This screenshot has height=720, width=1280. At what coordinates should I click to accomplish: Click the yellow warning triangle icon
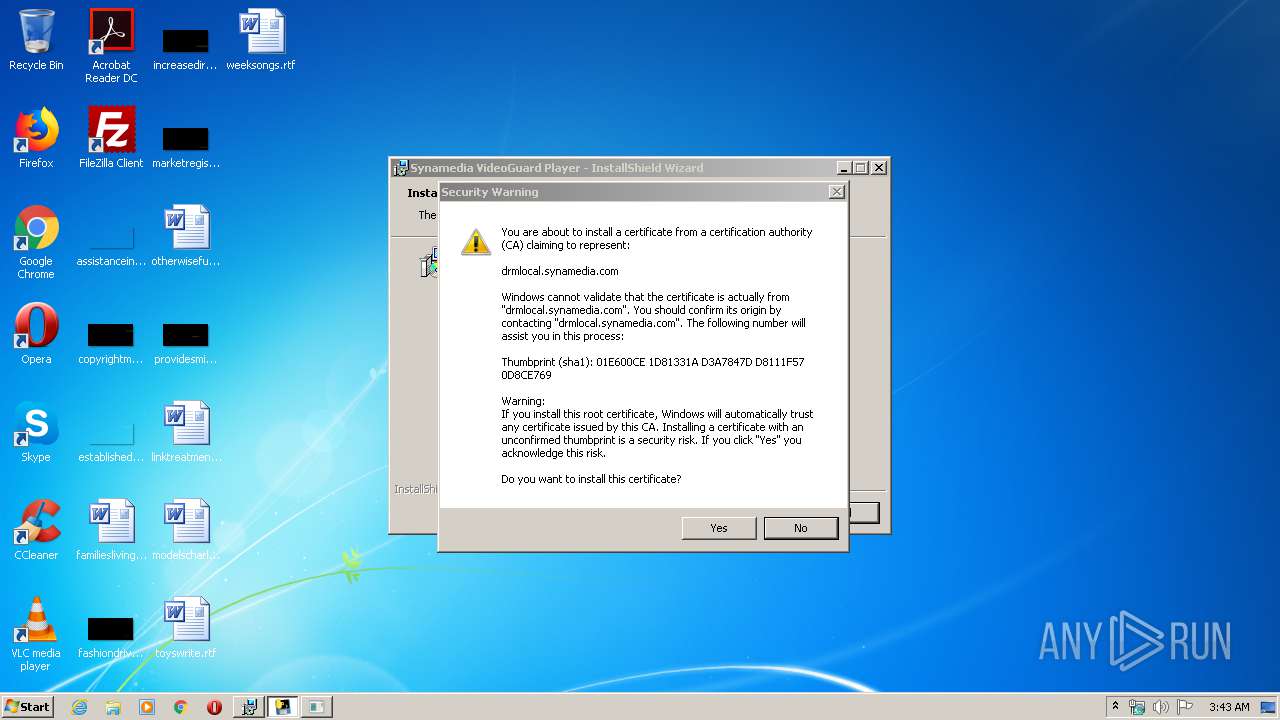(x=476, y=241)
